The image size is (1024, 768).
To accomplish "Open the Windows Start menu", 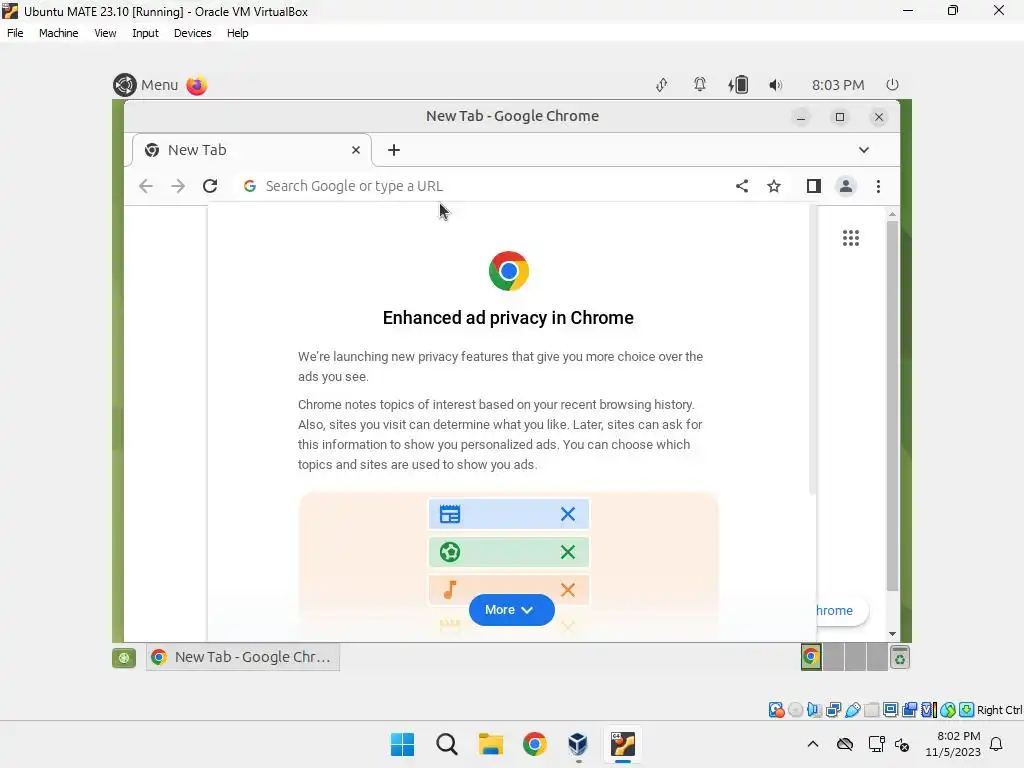I will (x=402, y=744).
